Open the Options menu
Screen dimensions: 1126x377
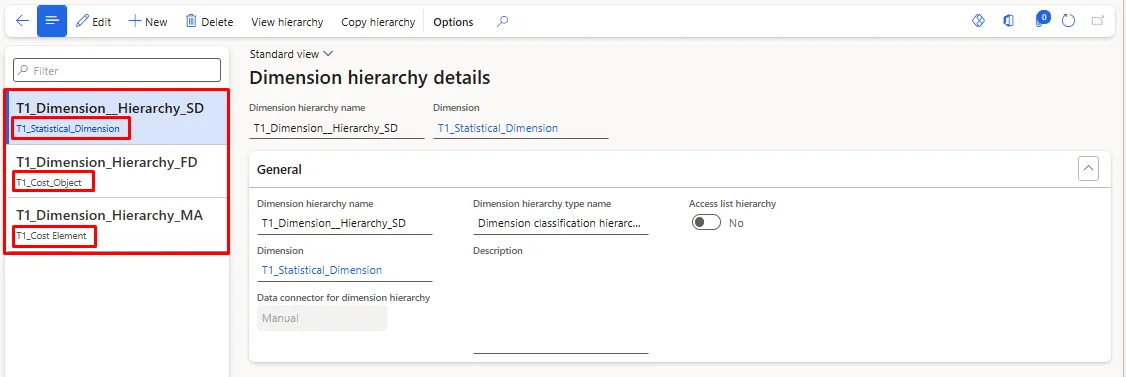pos(453,22)
